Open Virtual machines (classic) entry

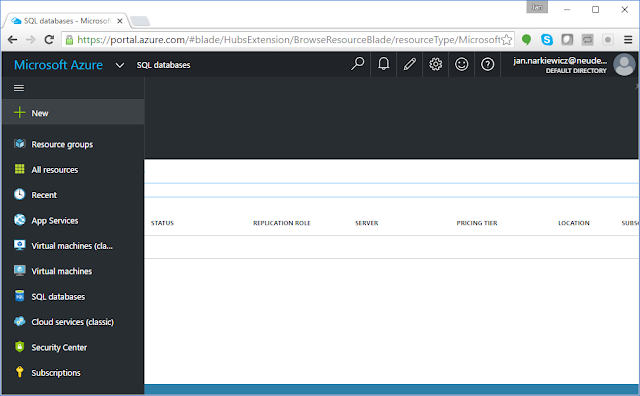point(73,245)
